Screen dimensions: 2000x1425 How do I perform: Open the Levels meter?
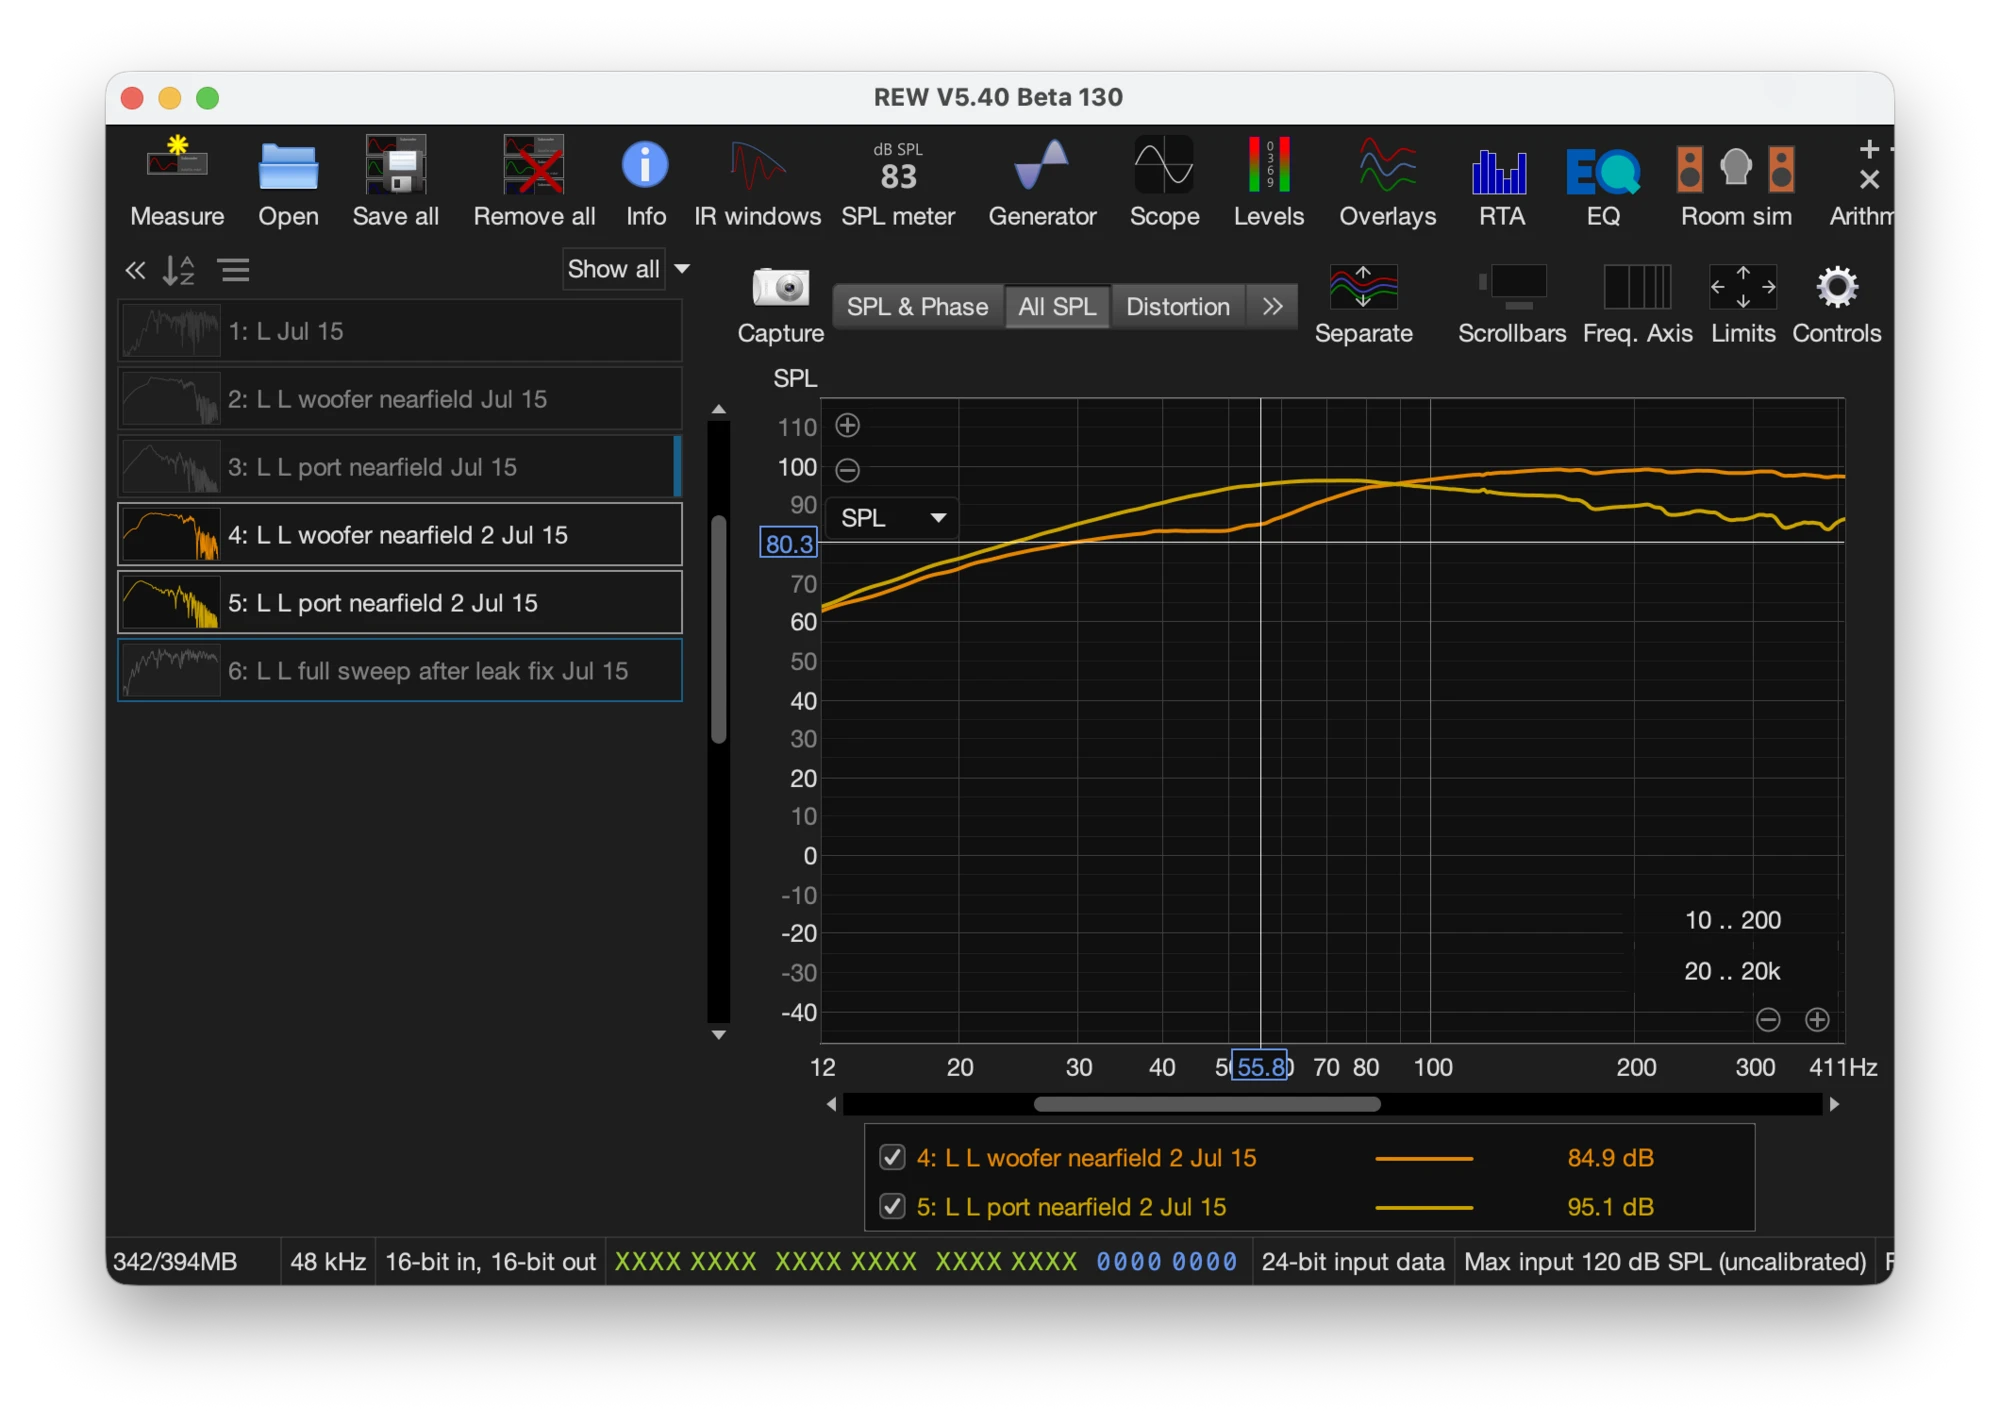click(x=1268, y=181)
